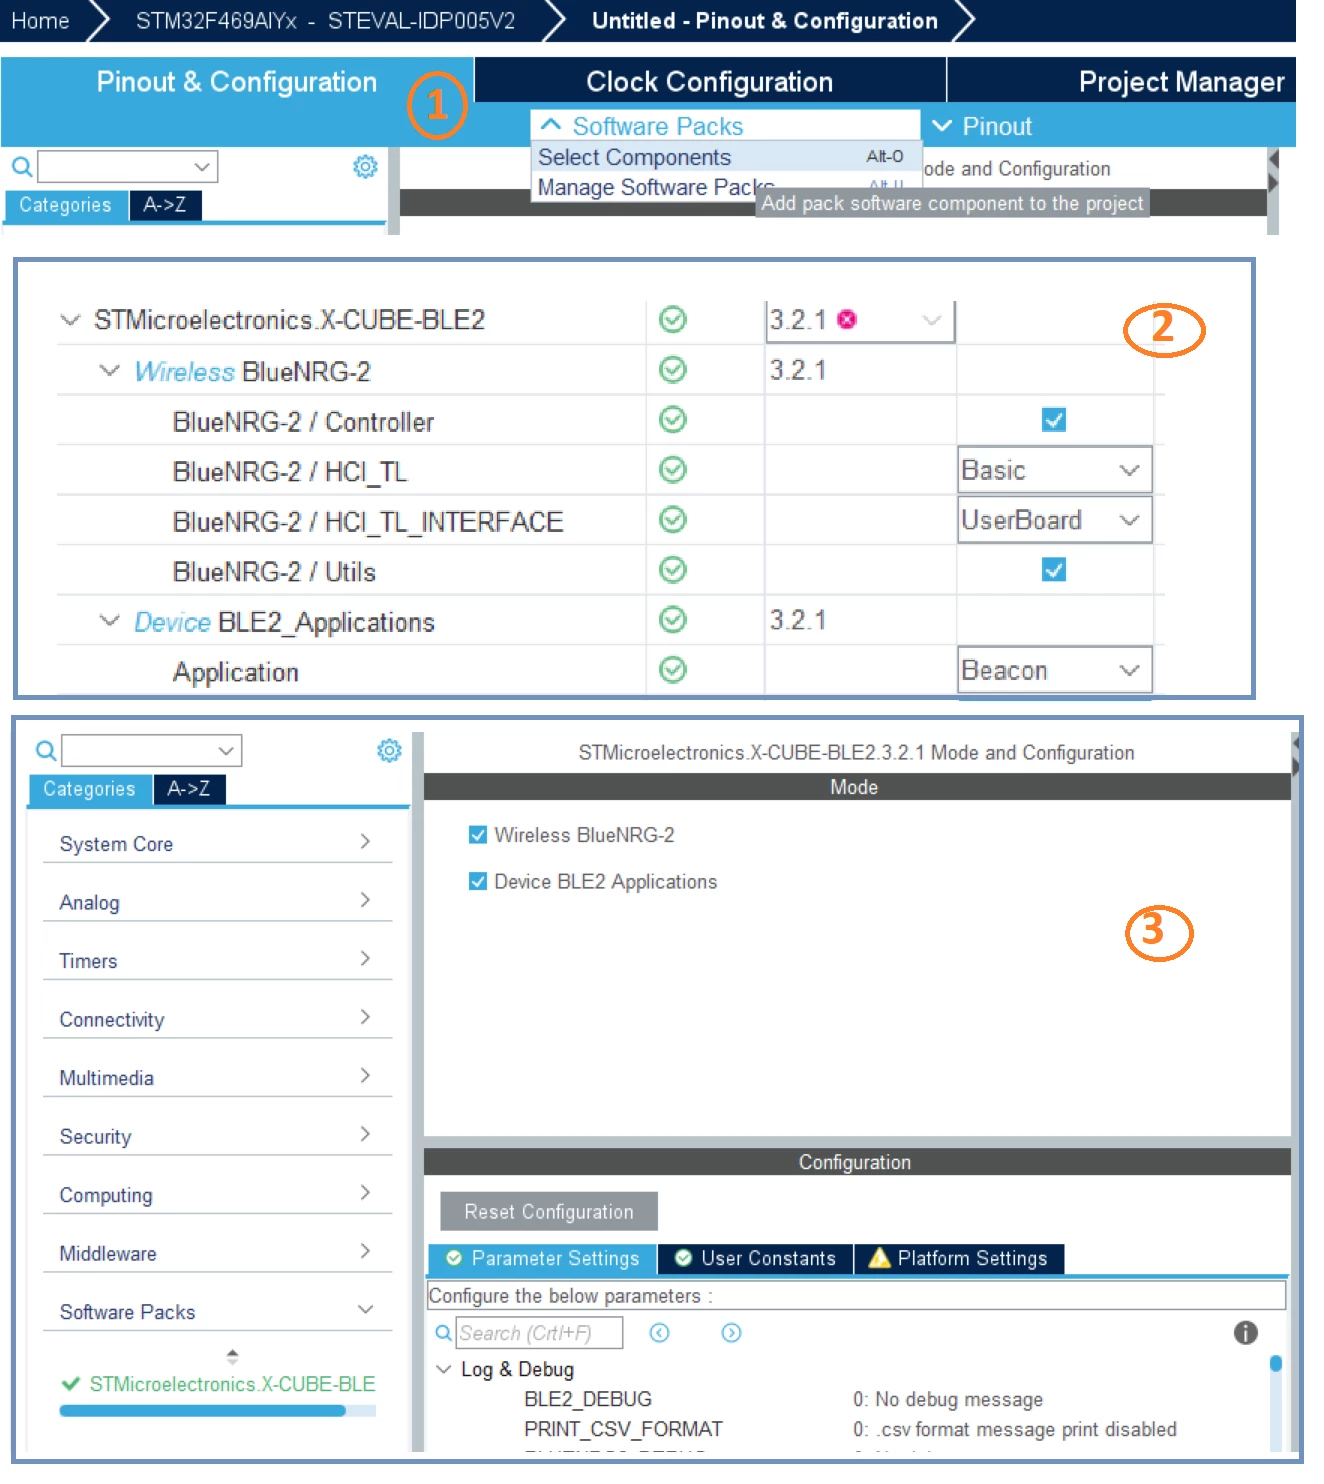Click STM32F469AIYx - STEVAL-IDP005V2 breadcrumb
Viewport: 1324px width, 1484px height.
coord(325,21)
